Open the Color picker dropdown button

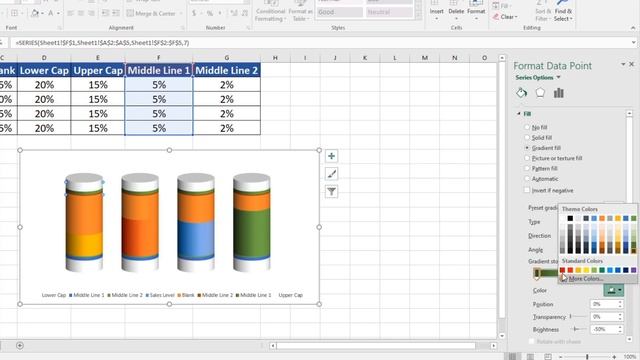tap(613, 290)
